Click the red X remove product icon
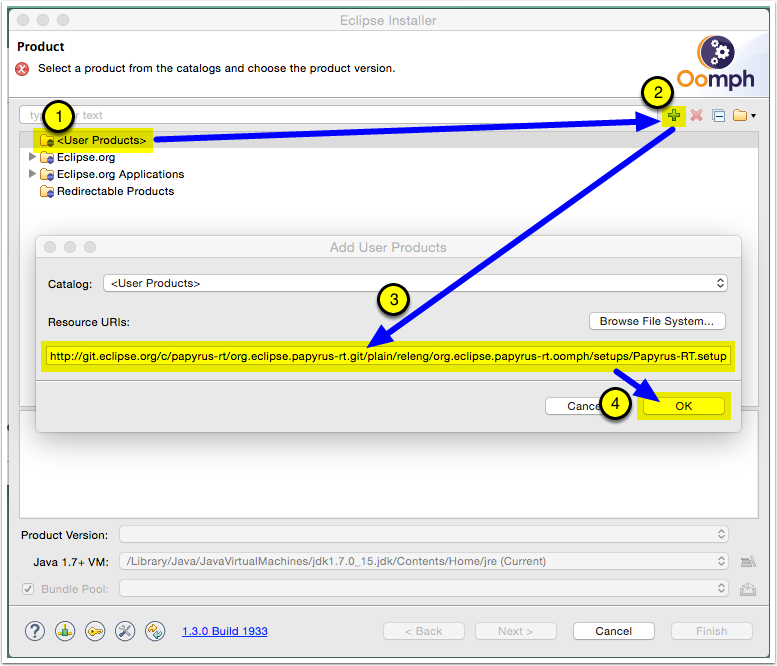Viewport: 777px width, 666px height. tap(696, 115)
